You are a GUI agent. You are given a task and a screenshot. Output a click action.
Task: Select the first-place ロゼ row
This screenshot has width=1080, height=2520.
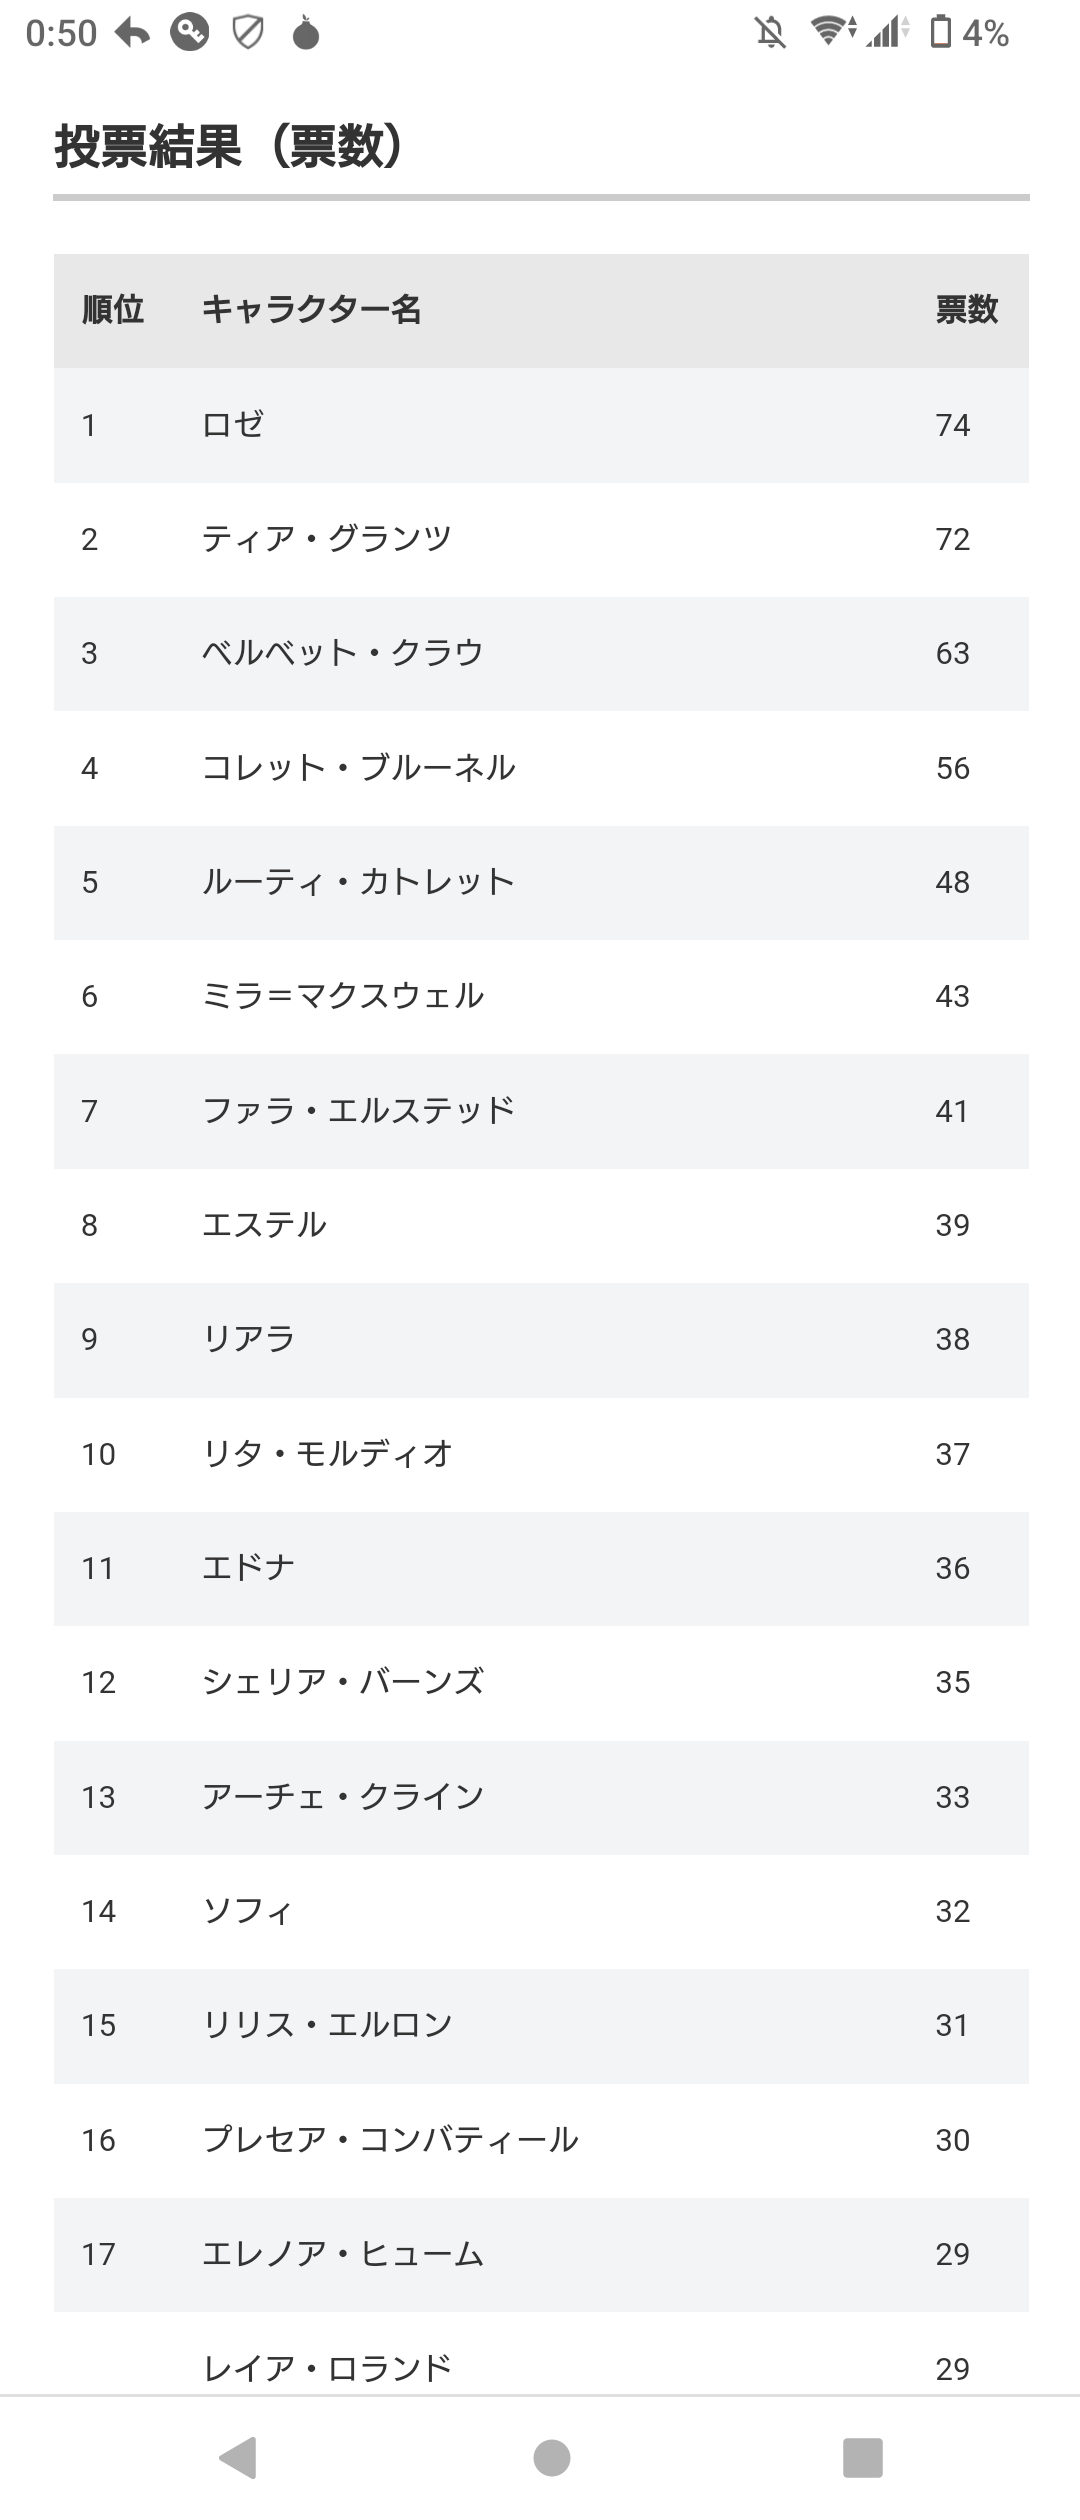click(x=541, y=425)
